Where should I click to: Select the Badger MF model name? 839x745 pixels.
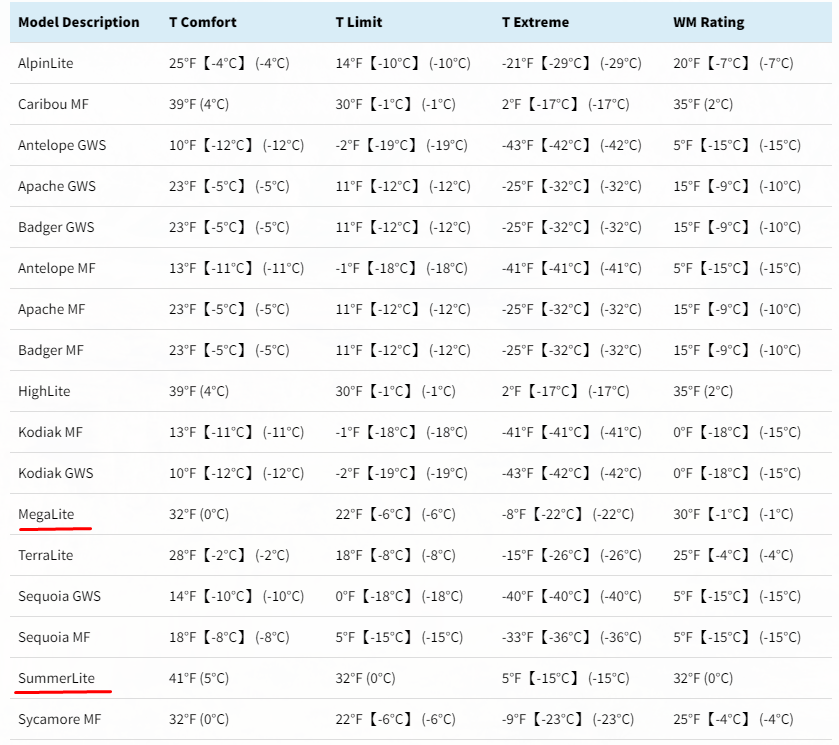[x=51, y=350]
